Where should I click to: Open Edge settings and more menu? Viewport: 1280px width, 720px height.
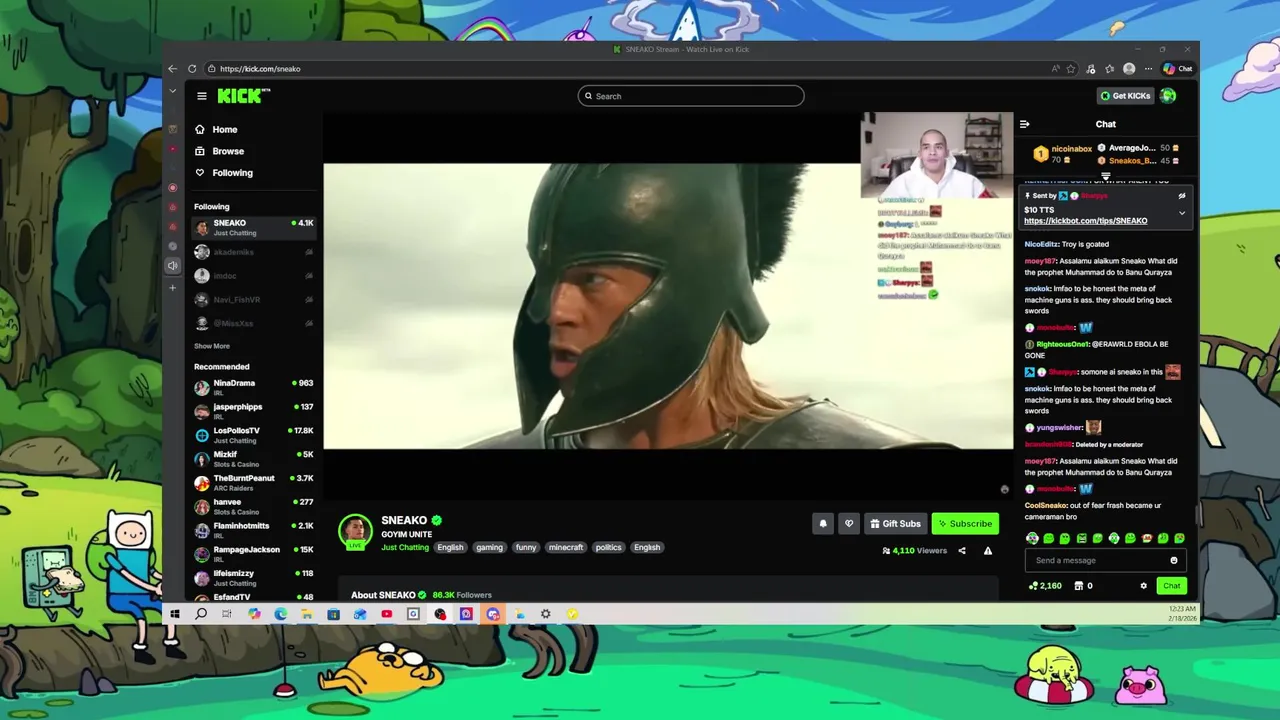(x=1148, y=69)
